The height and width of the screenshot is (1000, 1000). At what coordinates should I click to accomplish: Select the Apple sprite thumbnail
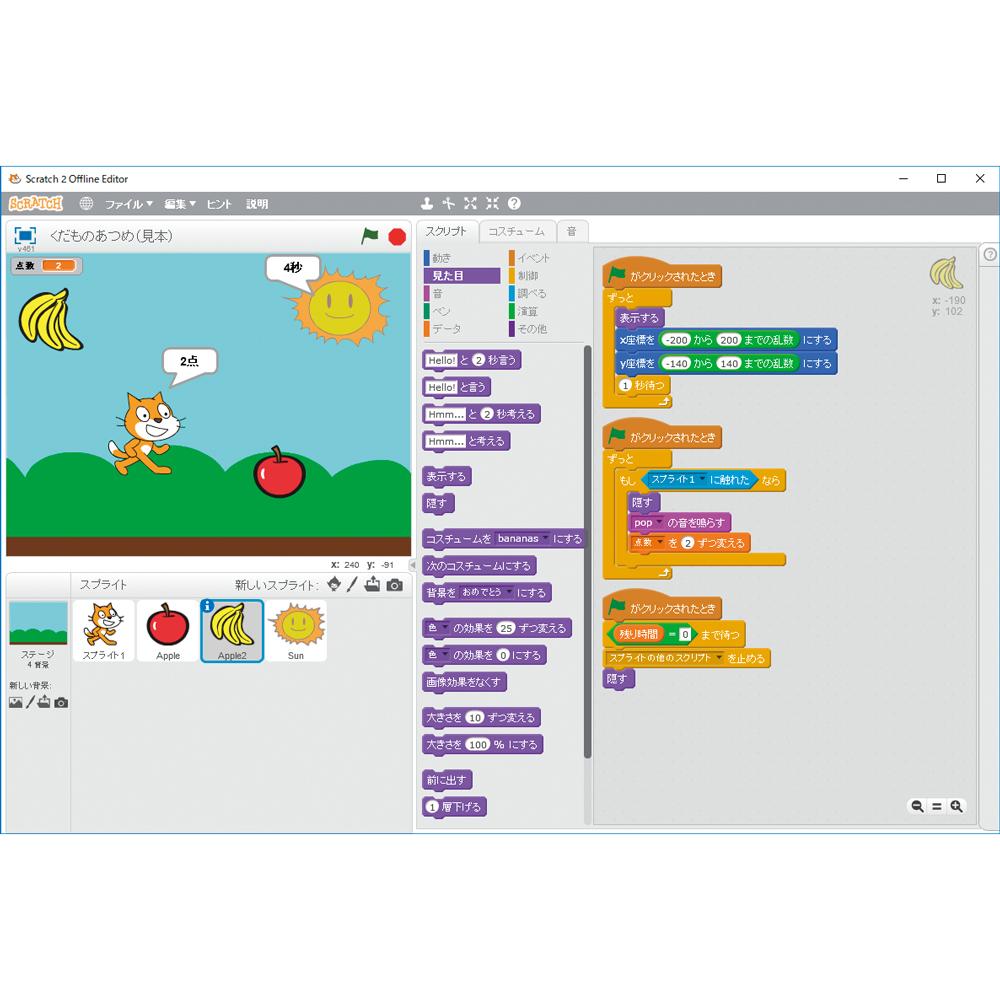coord(168,631)
